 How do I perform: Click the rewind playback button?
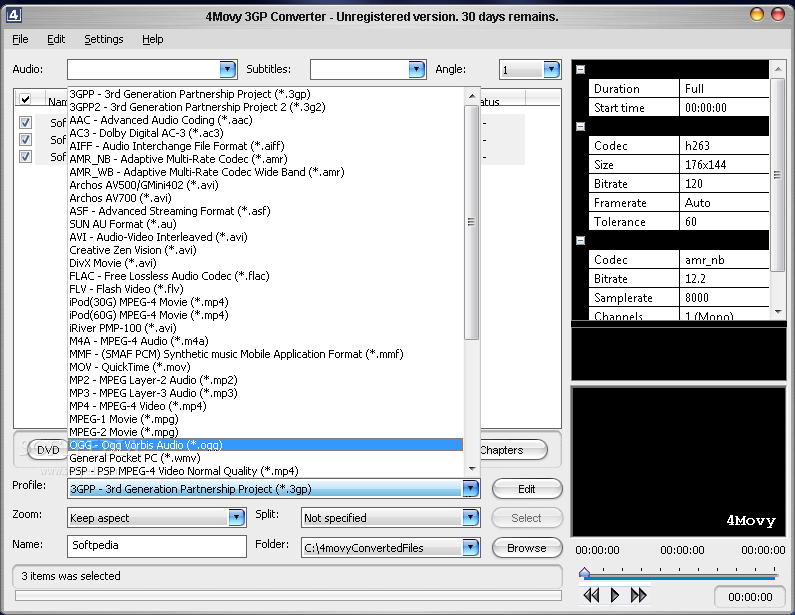(x=591, y=595)
